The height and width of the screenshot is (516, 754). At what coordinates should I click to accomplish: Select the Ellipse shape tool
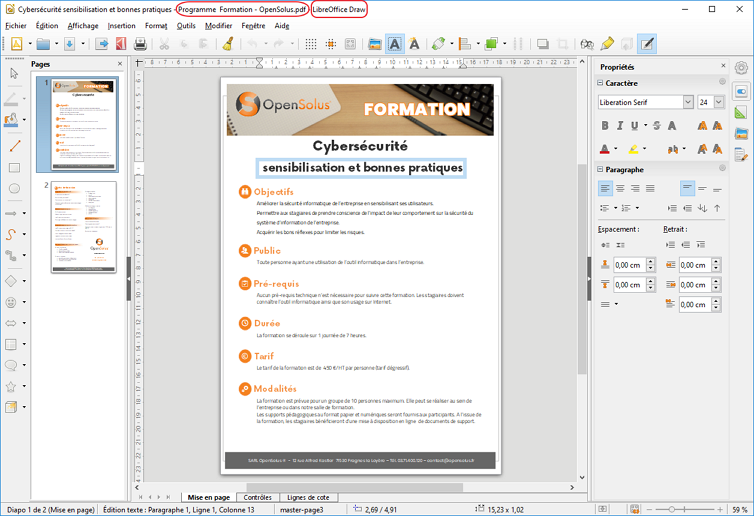[x=14, y=189]
